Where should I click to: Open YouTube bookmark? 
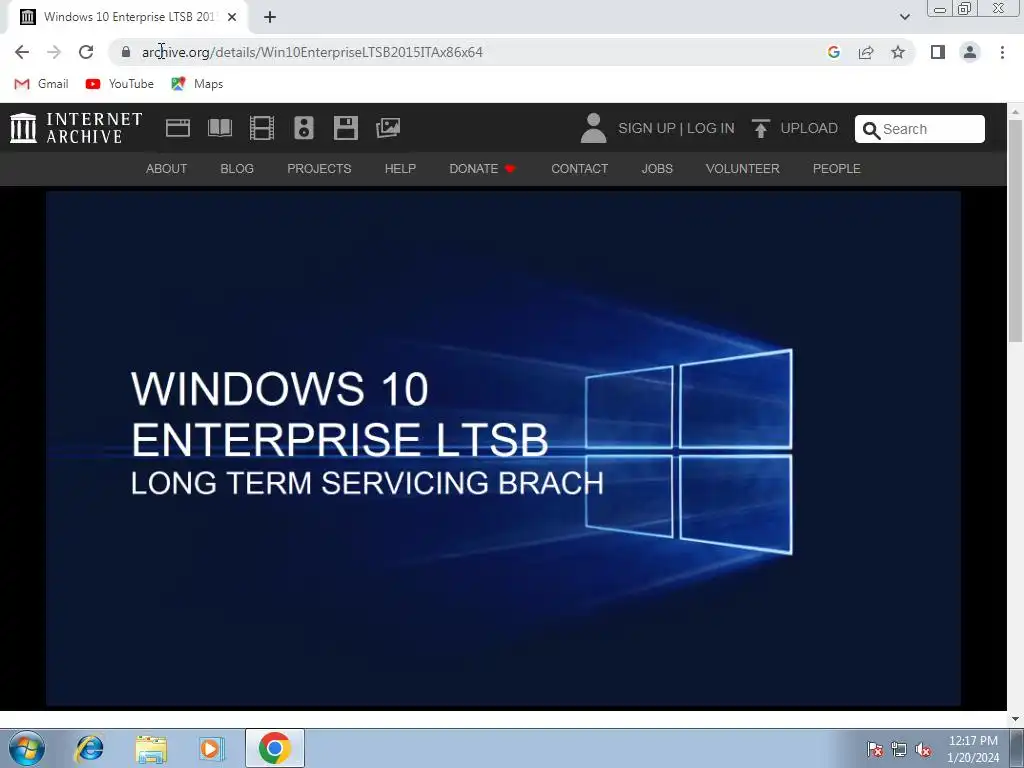pos(120,84)
